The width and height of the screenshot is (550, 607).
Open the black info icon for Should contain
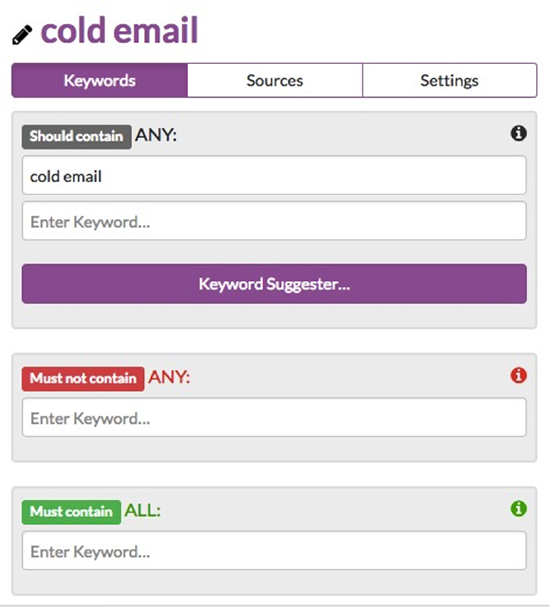518,134
